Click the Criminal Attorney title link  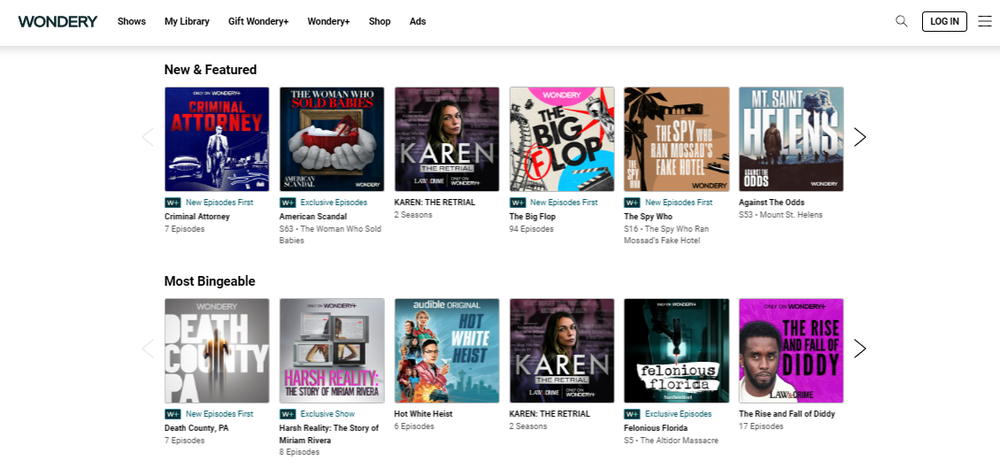(197, 217)
